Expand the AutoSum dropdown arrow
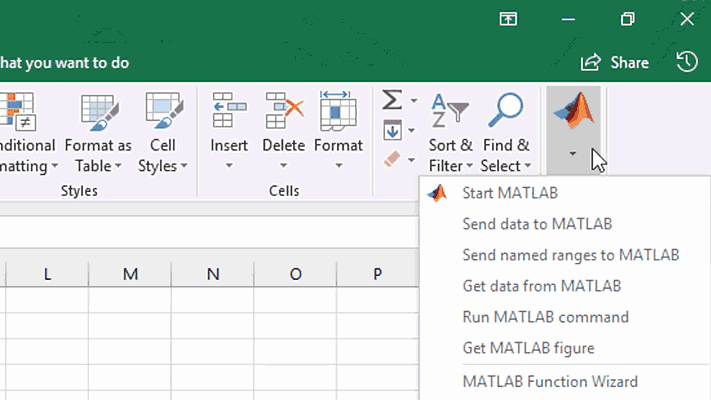711x400 pixels. [x=411, y=101]
